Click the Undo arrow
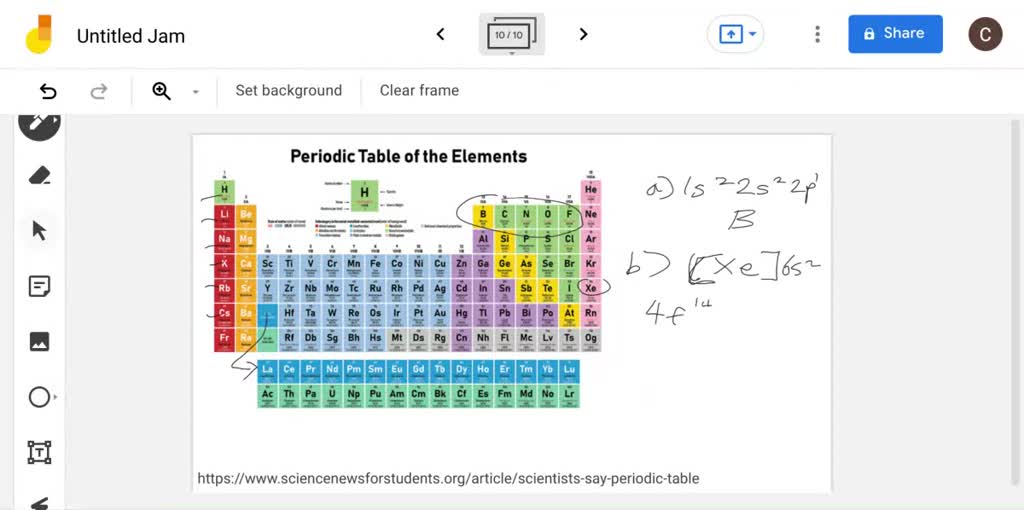 point(48,91)
